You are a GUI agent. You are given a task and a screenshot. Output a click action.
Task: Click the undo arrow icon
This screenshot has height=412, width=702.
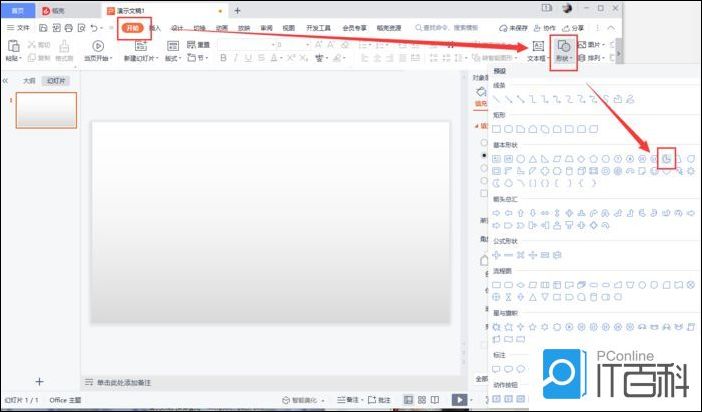pos(94,28)
